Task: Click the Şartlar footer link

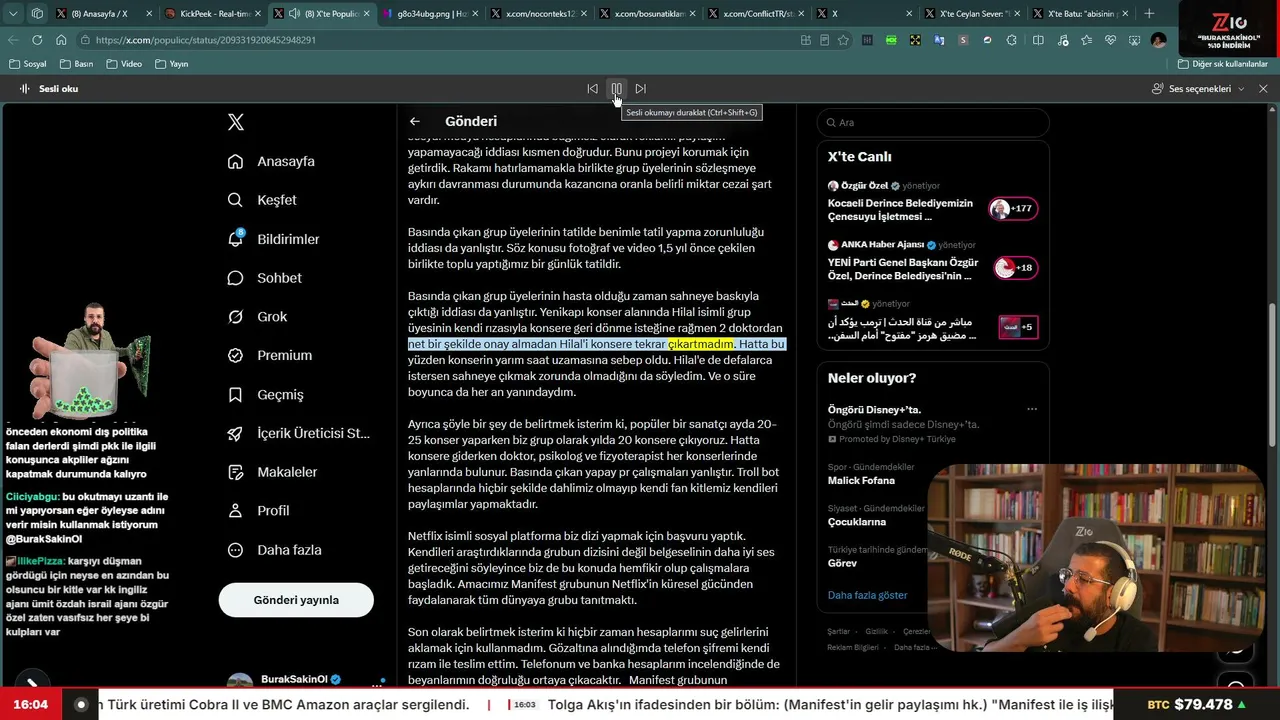Action: 838,632
